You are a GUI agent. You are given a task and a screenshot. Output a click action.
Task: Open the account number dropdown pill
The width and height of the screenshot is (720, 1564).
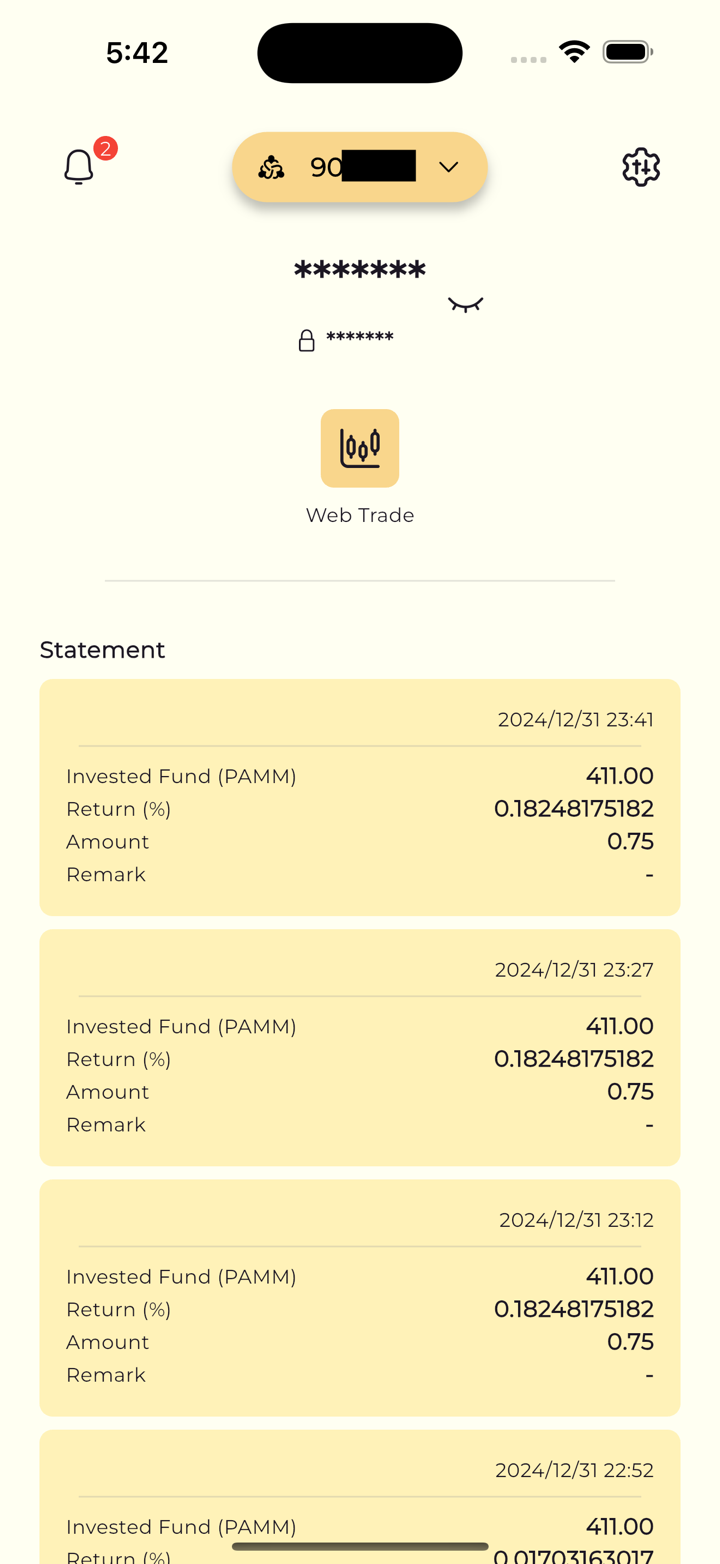[360, 167]
